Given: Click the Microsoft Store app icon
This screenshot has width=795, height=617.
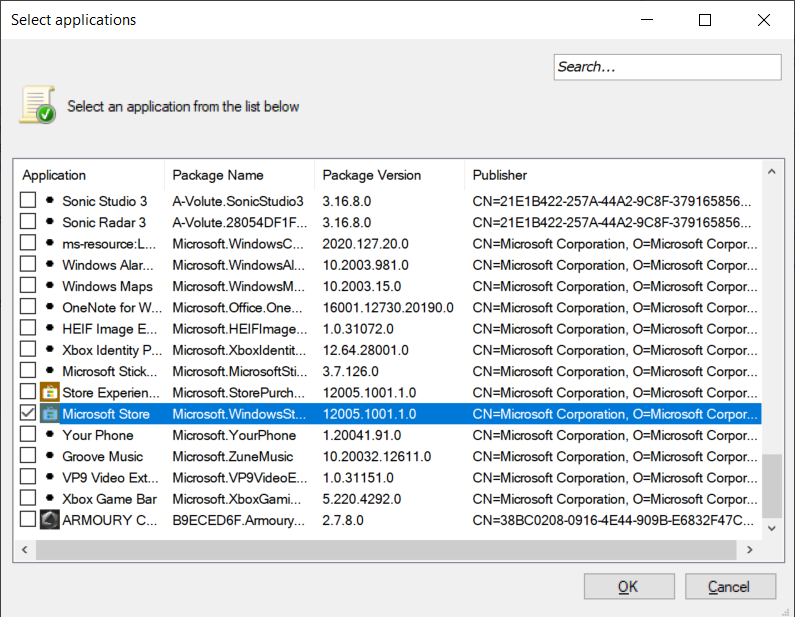Looking at the screenshot, I should pyautogui.click(x=49, y=414).
